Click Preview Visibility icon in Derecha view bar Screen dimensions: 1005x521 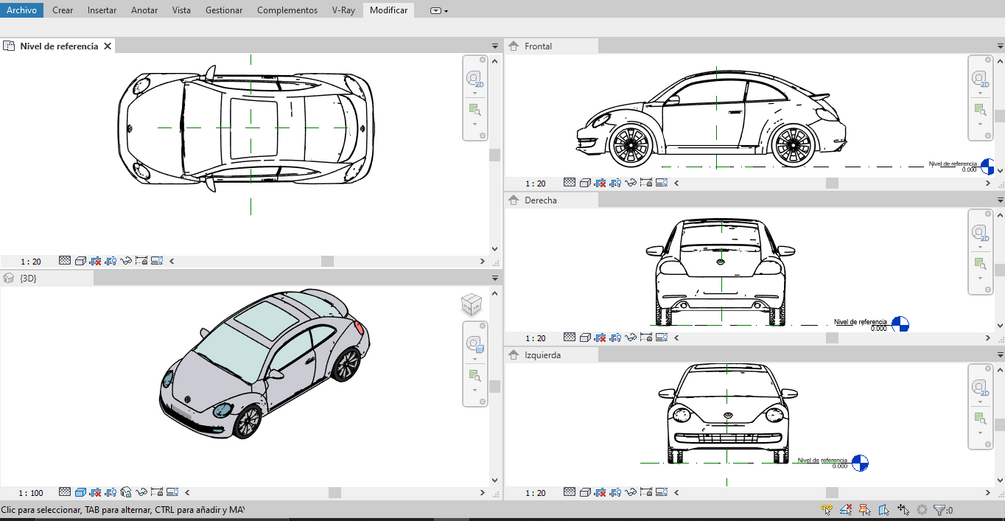[661, 337]
